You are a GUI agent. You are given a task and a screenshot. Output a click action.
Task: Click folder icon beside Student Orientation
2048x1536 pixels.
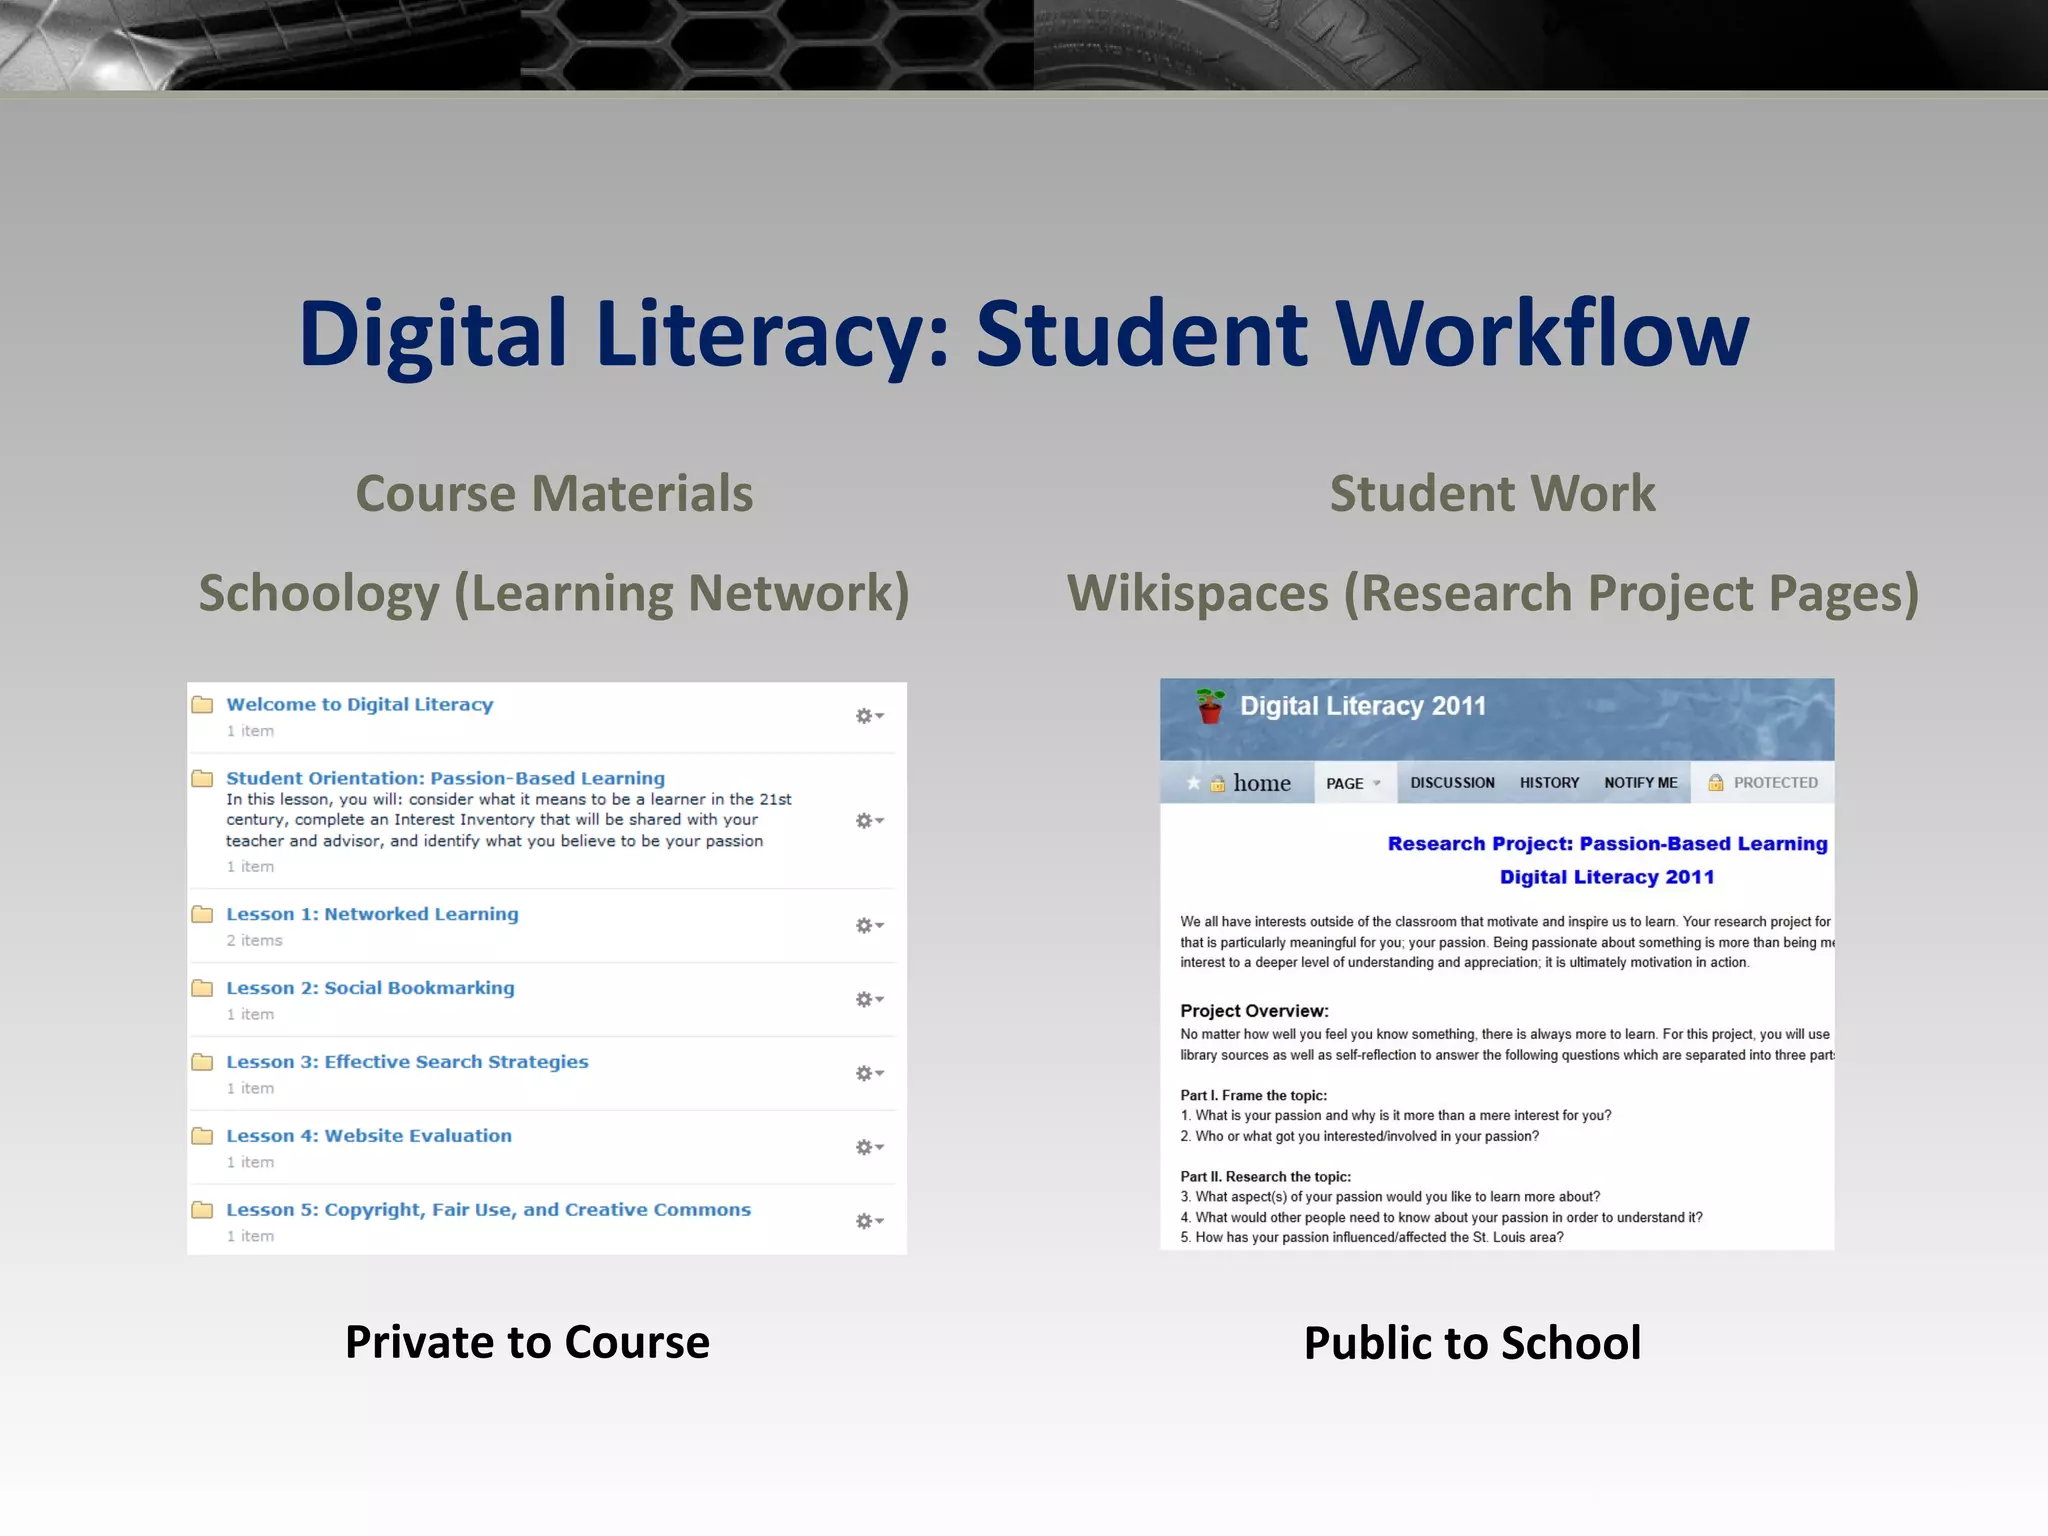coord(202,778)
